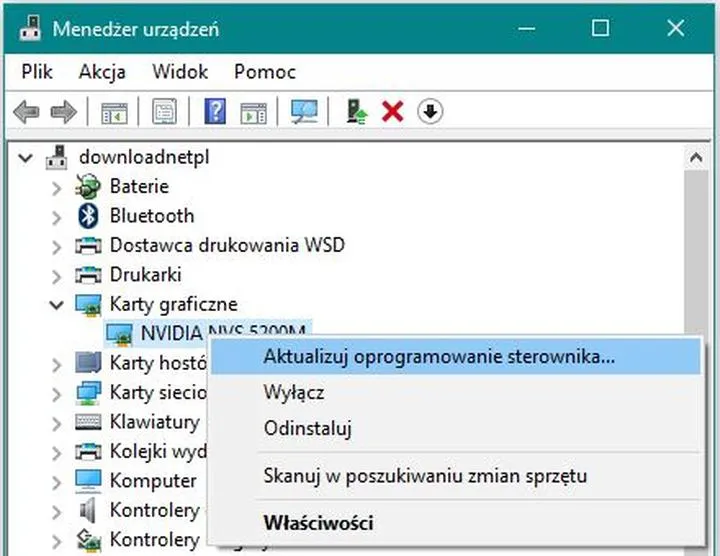Toggle the action pane toolbar icon
Viewport: 720px width, 556px height.
pos(253,112)
